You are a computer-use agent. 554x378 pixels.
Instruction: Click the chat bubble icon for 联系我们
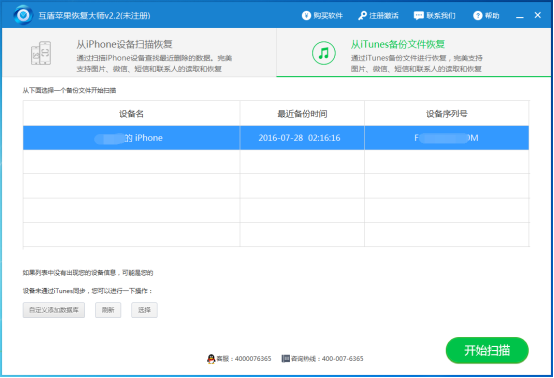(x=419, y=16)
